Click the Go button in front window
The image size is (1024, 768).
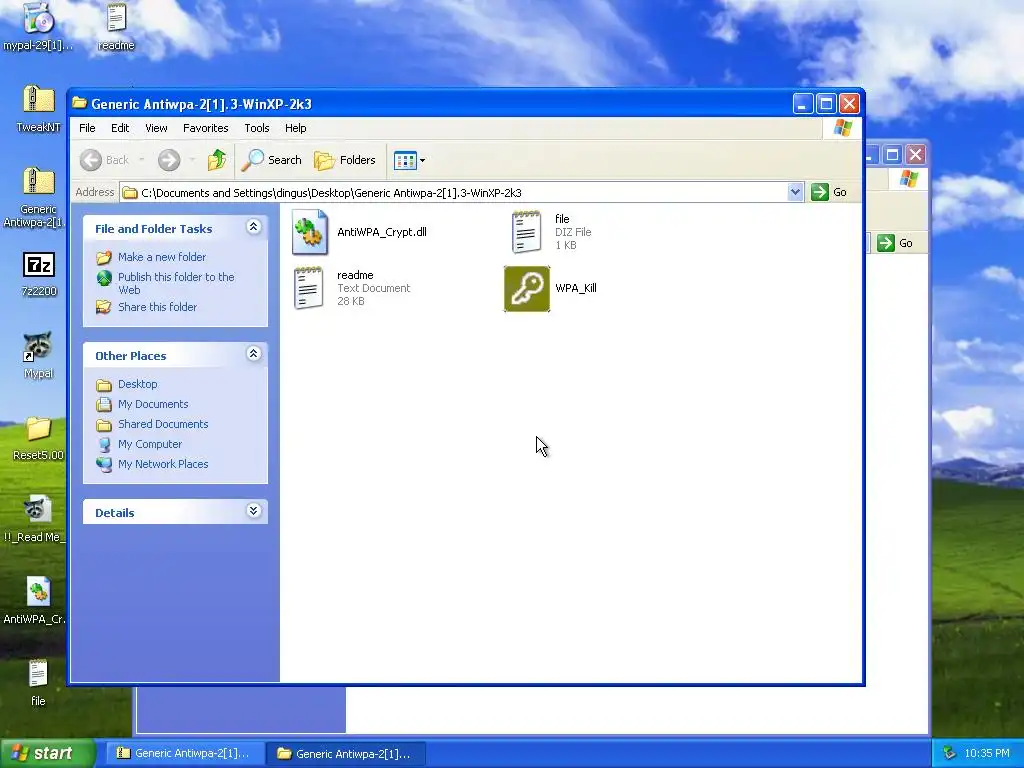[x=829, y=192]
